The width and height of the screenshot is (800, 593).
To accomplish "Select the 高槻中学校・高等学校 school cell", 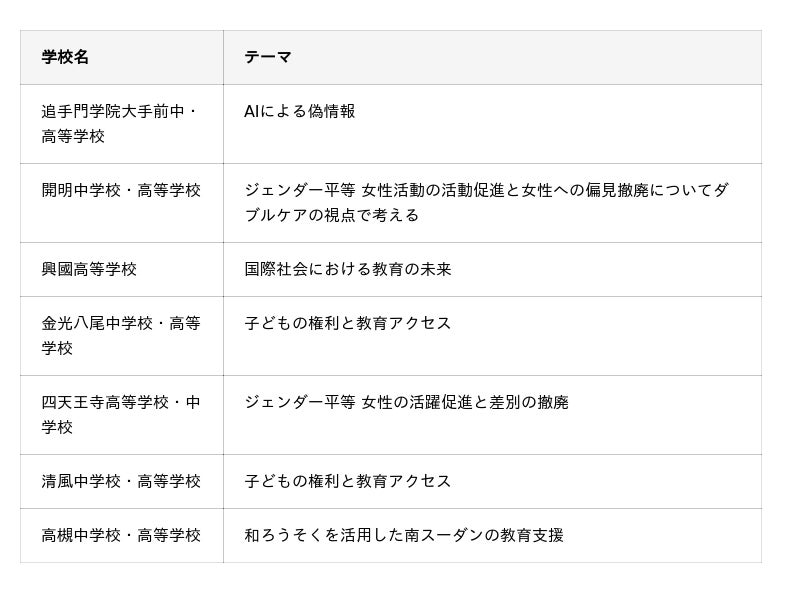I will coord(121,535).
